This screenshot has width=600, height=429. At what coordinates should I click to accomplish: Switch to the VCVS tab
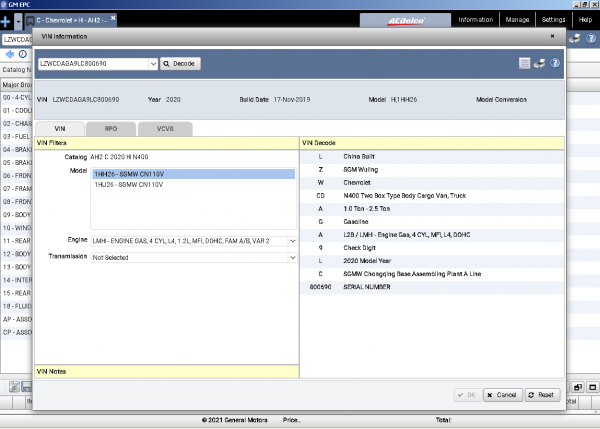click(x=165, y=129)
